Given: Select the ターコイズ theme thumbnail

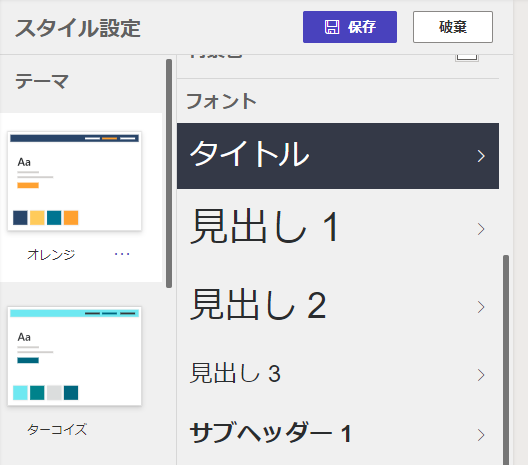Looking at the screenshot, I should 74,356.
